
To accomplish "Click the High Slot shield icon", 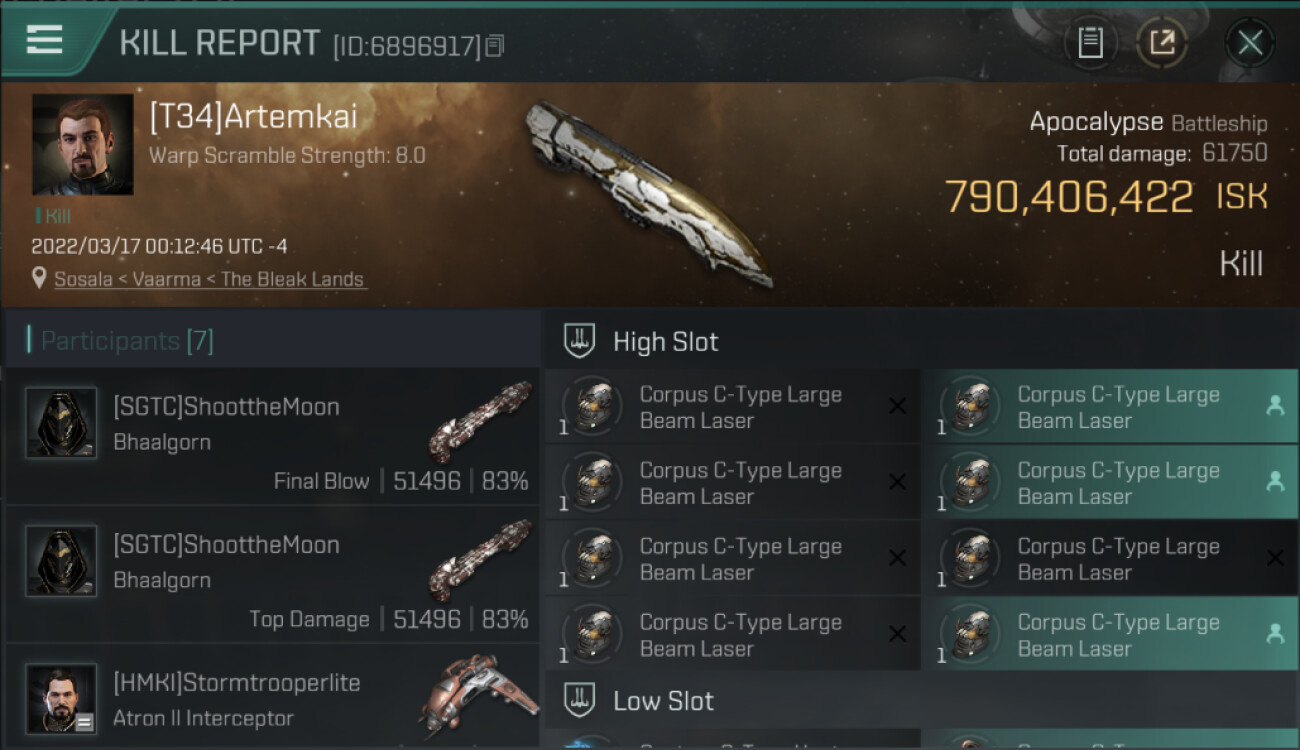I will (580, 341).
